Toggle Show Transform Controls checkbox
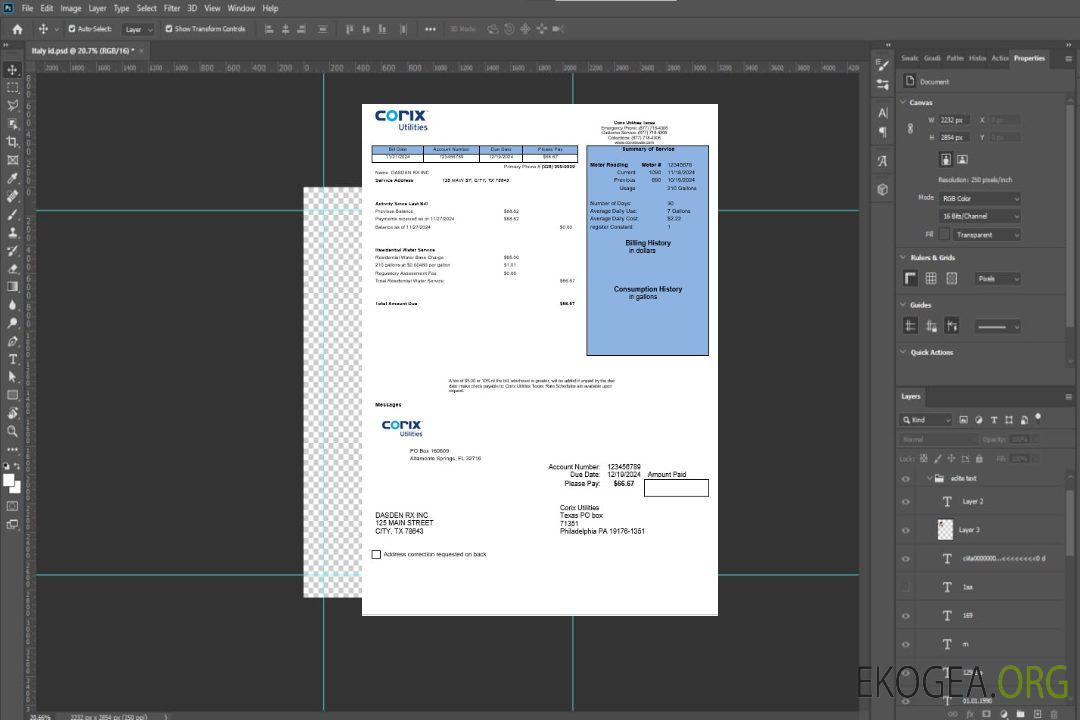Viewport: 1080px width, 720px height. (x=169, y=29)
